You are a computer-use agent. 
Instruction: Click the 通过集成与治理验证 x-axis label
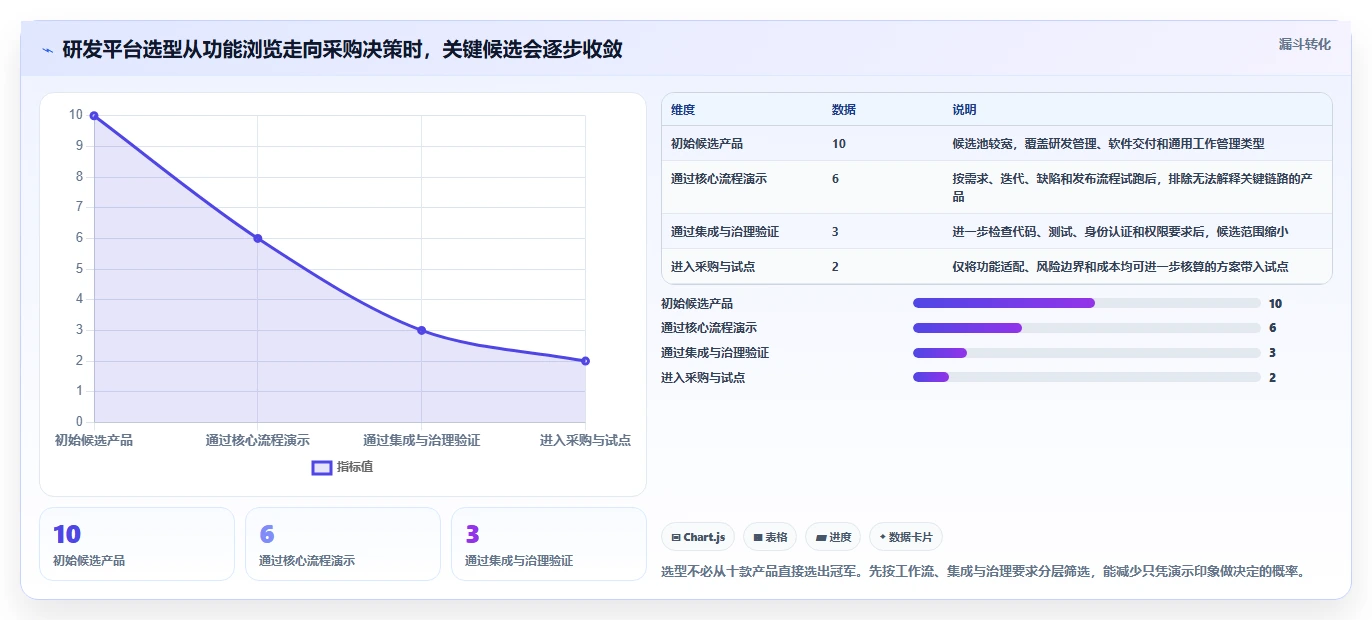click(421, 440)
